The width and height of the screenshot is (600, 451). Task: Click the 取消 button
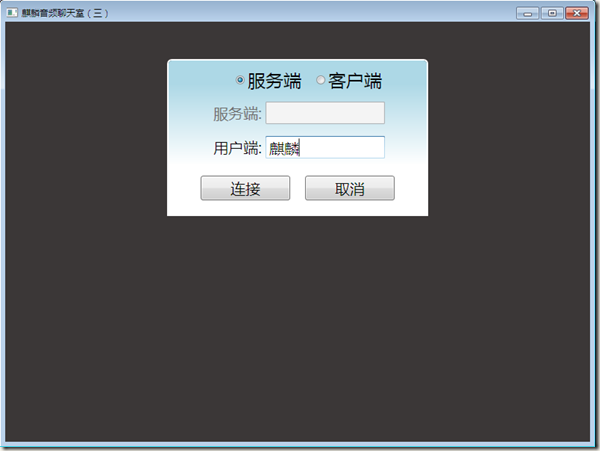(x=350, y=188)
